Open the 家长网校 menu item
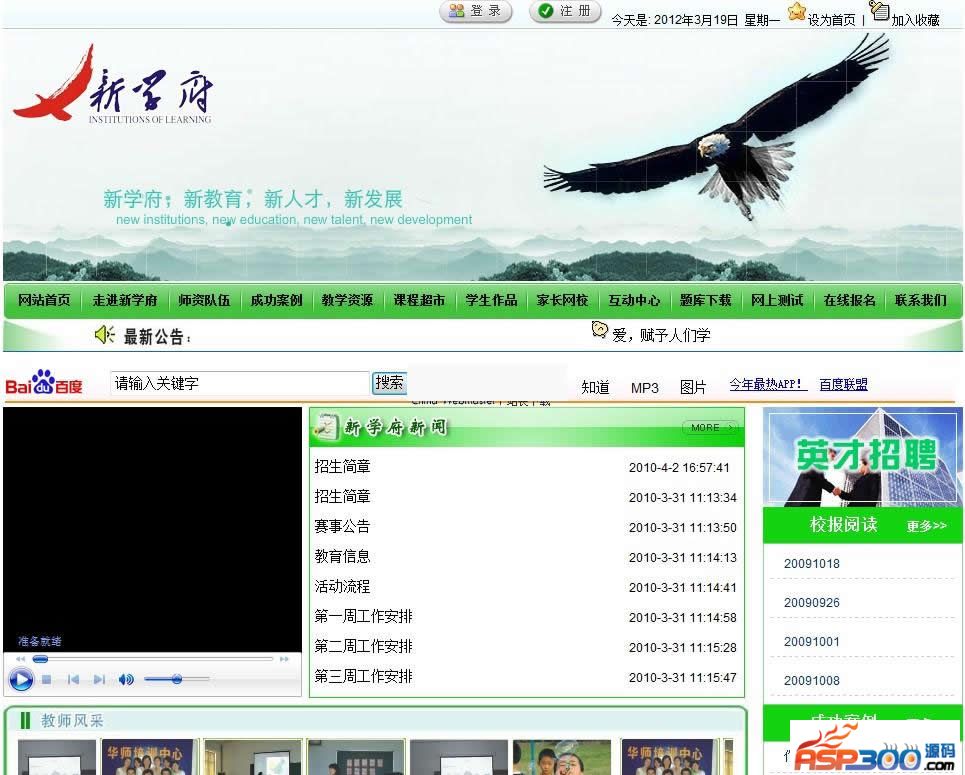The image size is (965, 775). pos(563,300)
